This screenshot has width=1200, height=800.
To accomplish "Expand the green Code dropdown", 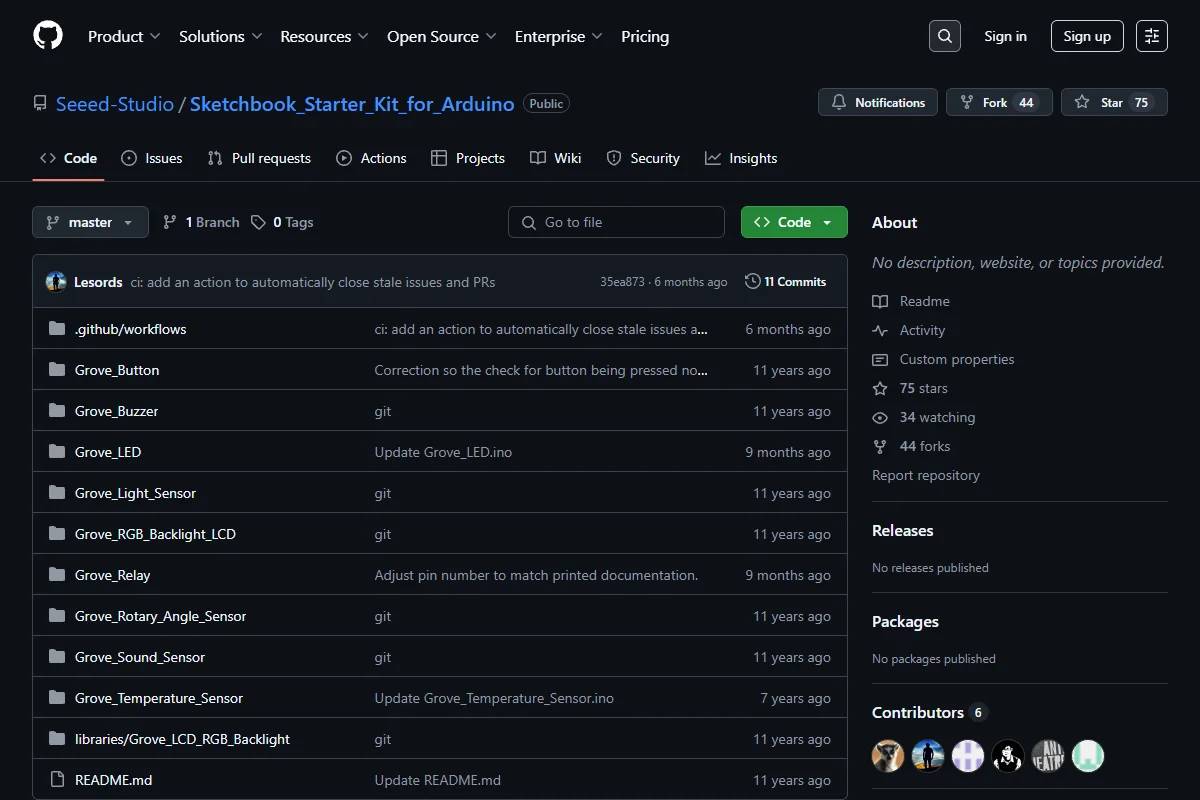I will tap(794, 222).
